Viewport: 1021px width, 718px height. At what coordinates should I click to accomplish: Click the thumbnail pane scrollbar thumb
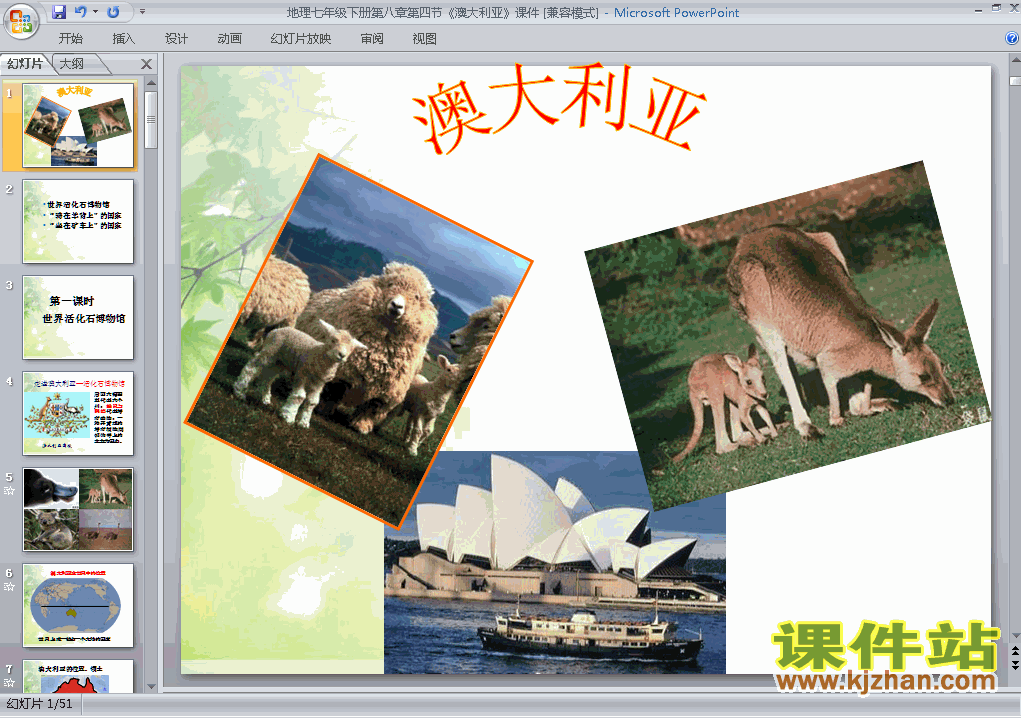pyautogui.click(x=151, y=120)
